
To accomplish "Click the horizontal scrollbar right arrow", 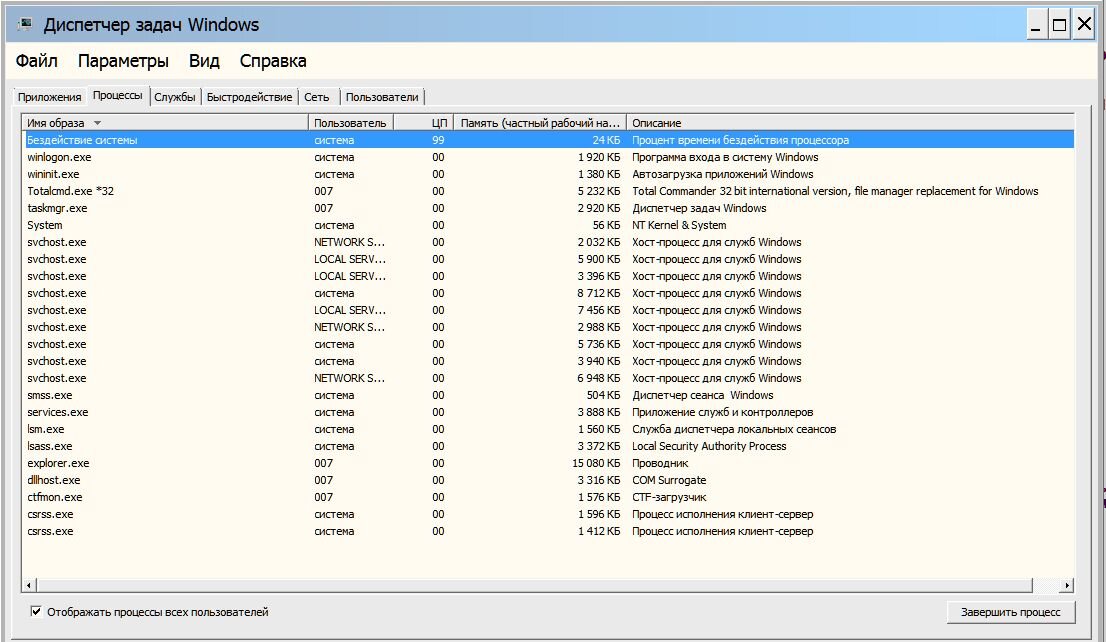I will pyautogui.click(x=1067, y=585).
